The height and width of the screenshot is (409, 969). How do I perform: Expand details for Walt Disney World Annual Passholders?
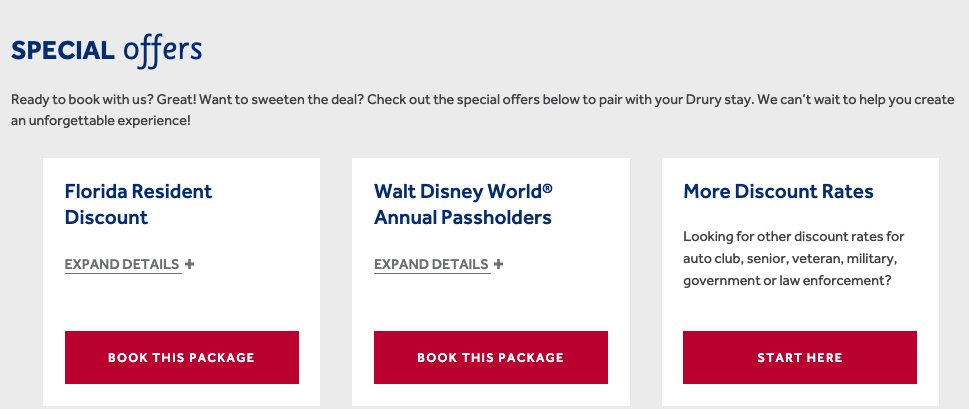431,265
